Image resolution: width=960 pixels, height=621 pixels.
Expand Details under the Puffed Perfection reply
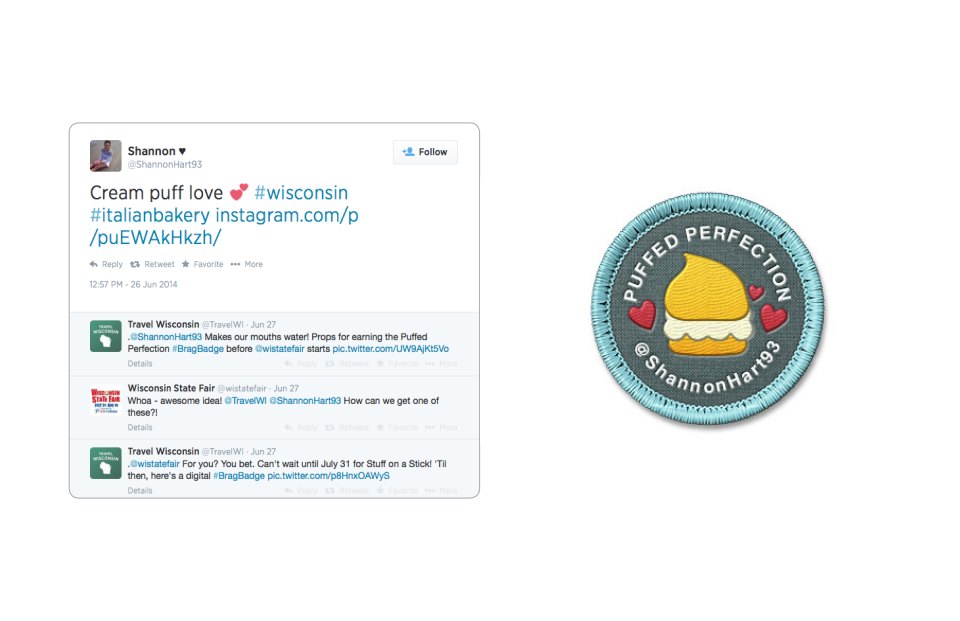[x=140, y=364]
